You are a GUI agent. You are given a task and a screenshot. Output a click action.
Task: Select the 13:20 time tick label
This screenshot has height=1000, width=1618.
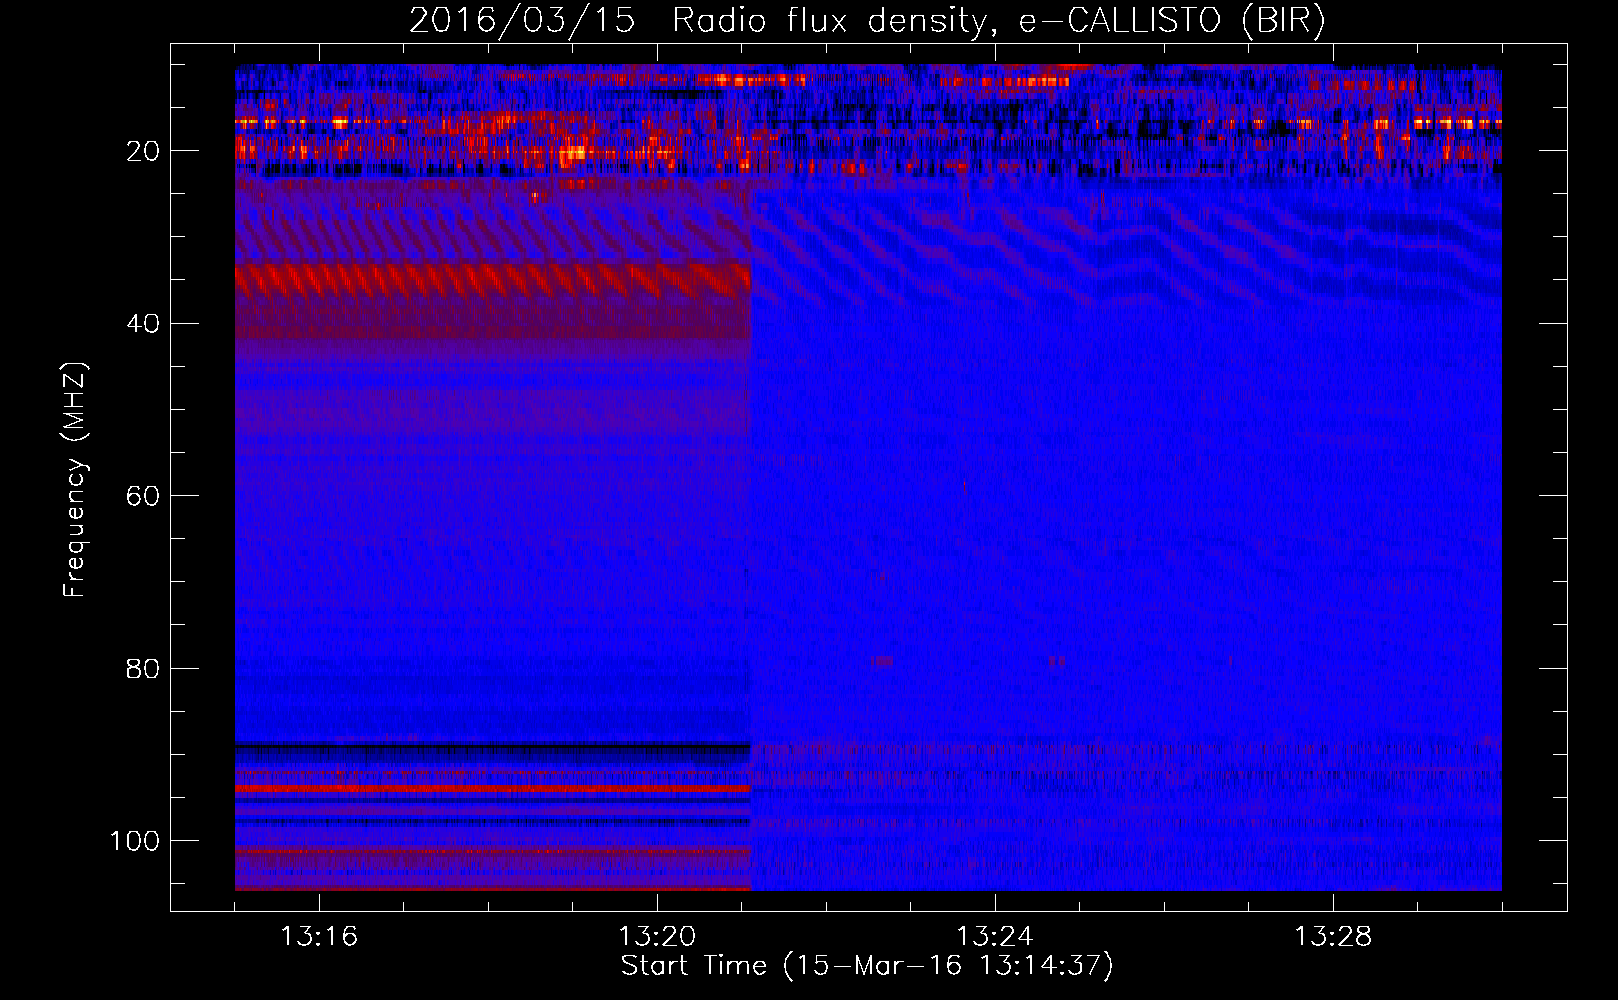657,937
